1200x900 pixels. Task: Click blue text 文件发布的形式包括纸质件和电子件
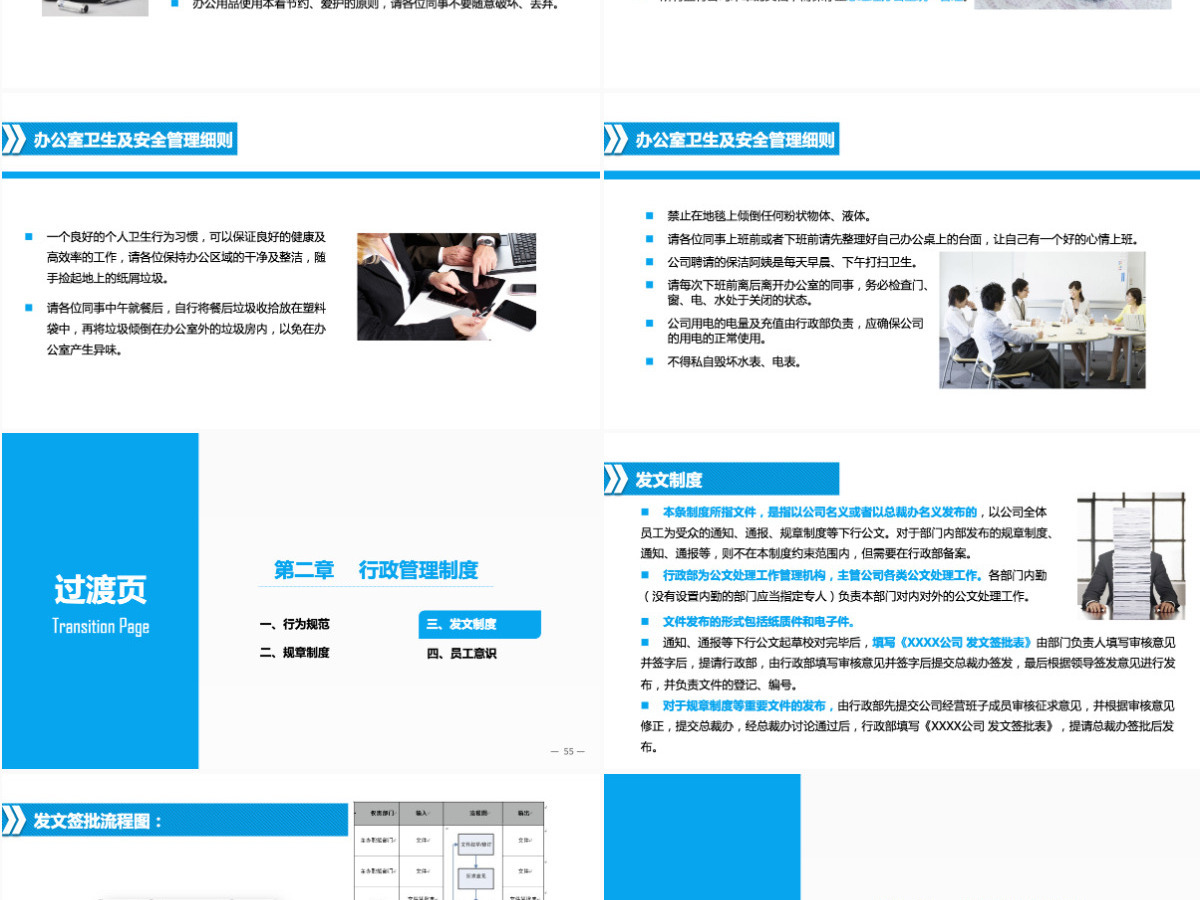click(x=758, y=621)
